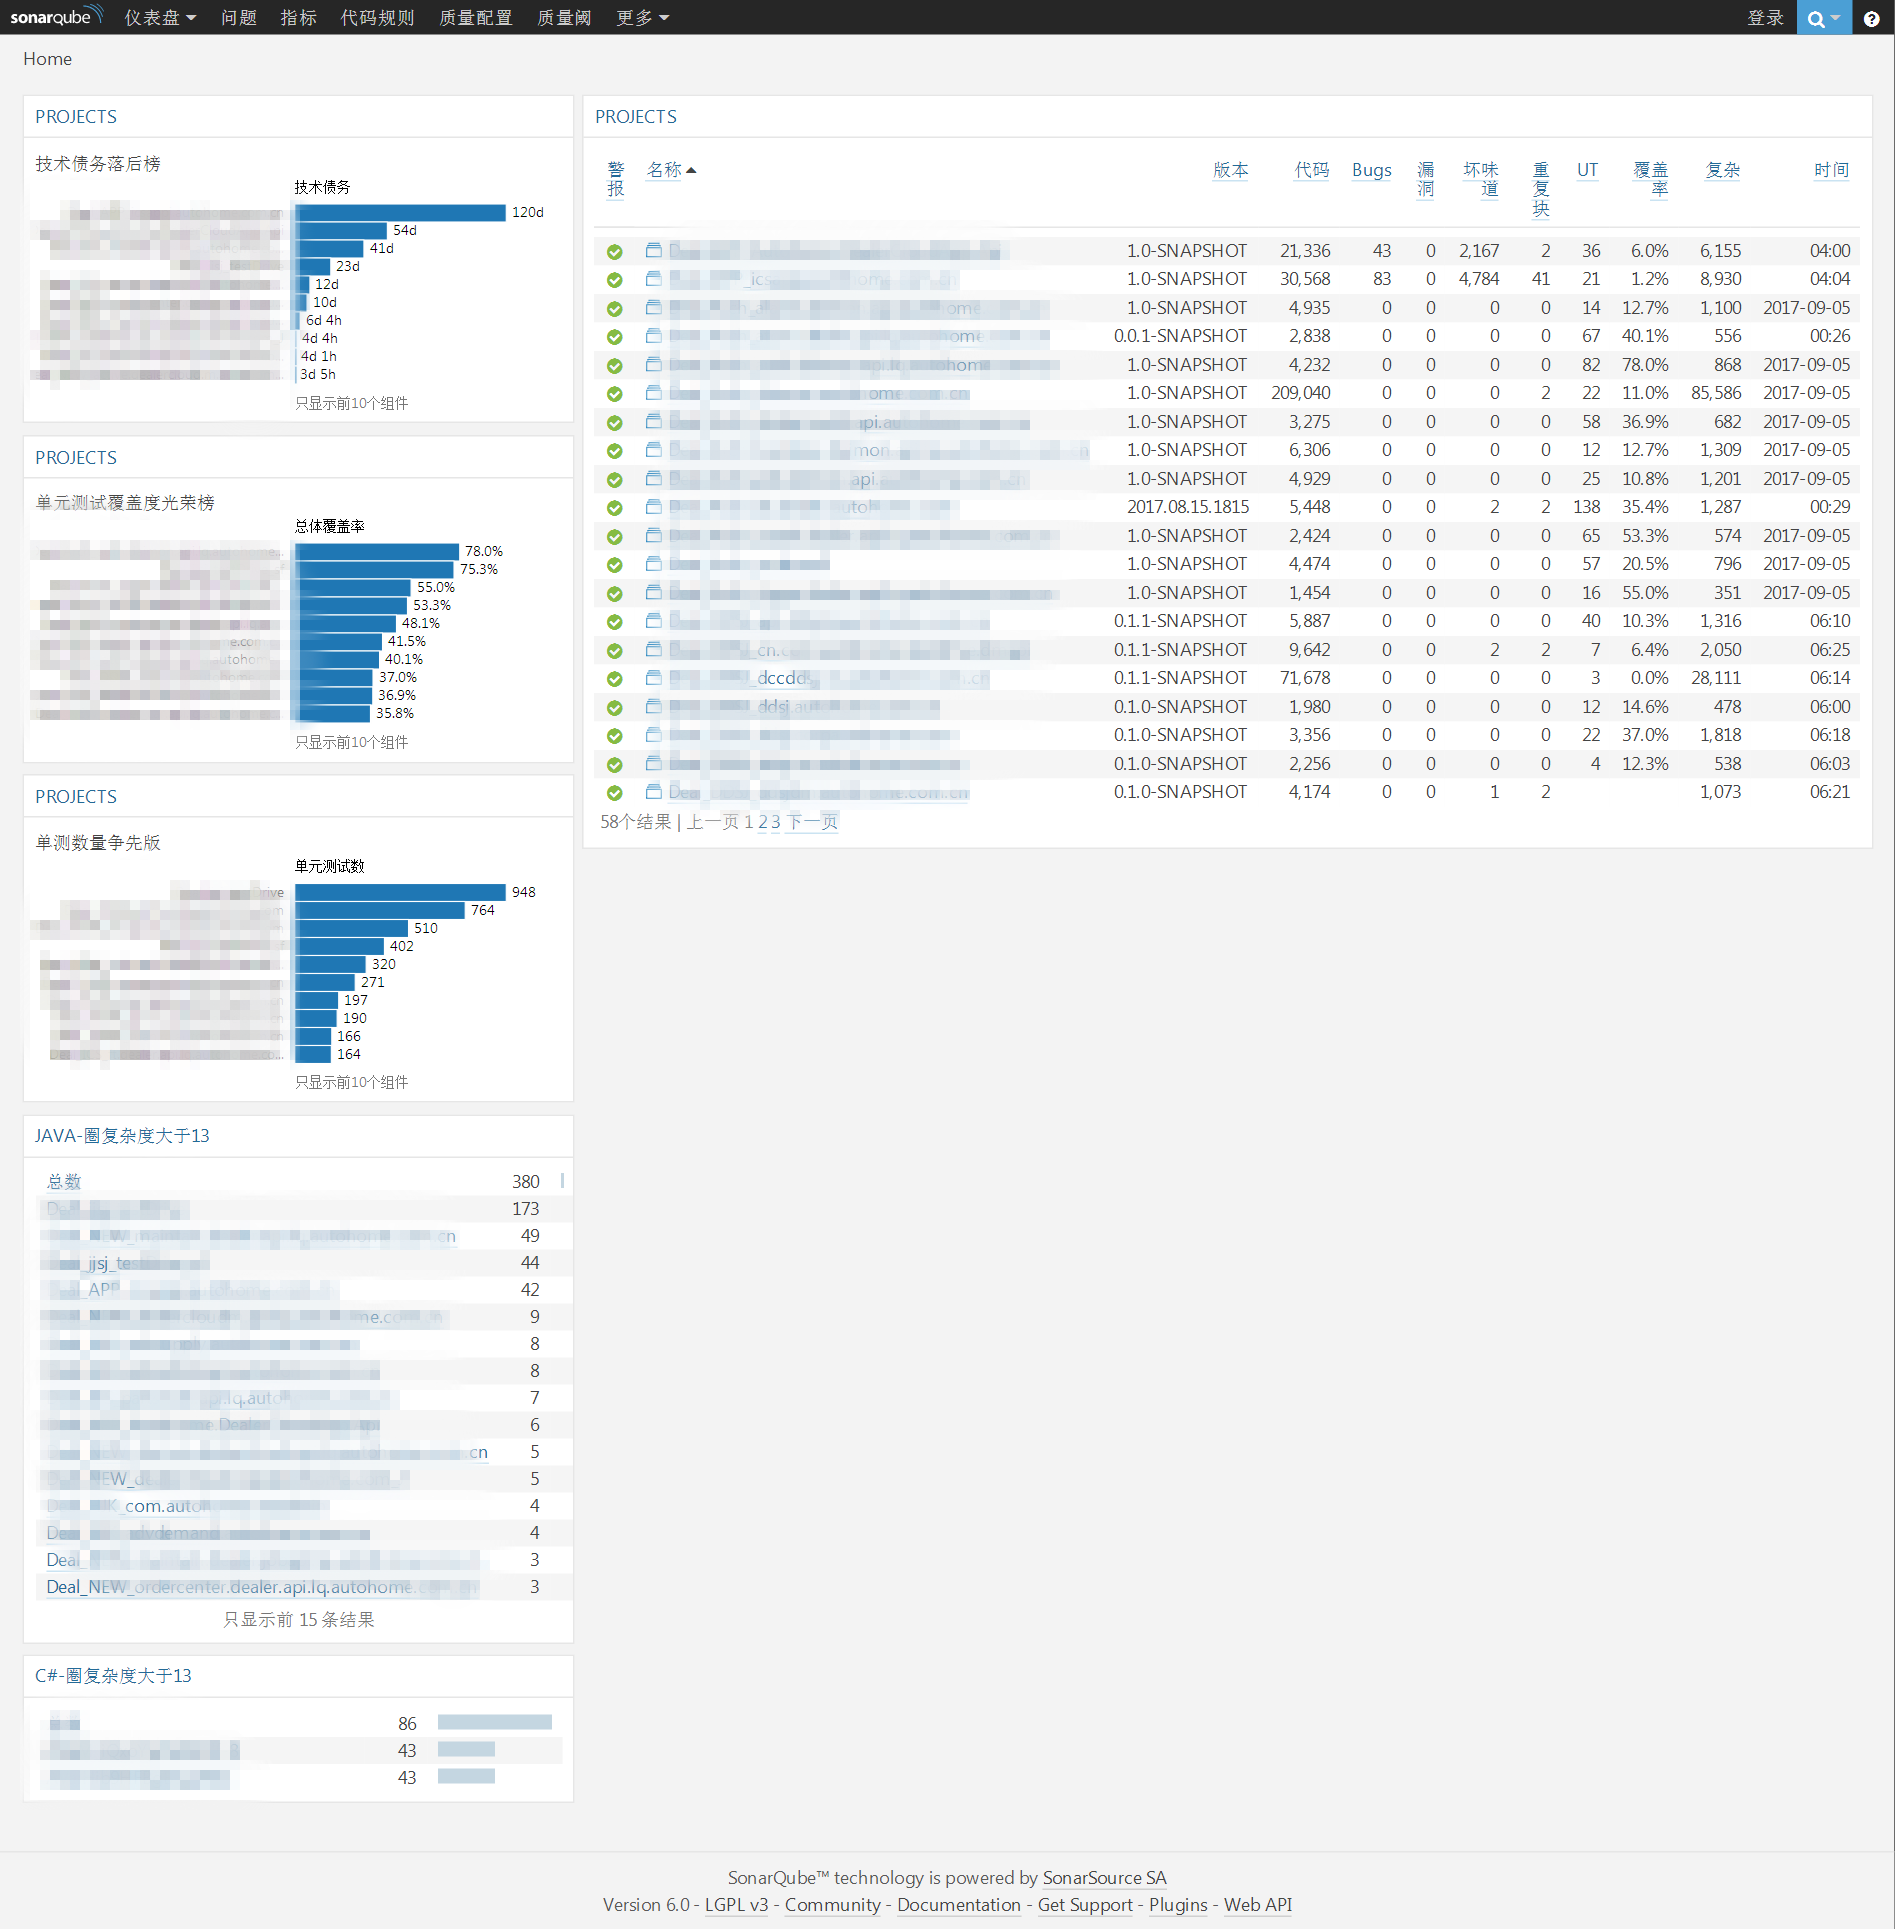The image size is (1895, 1929).
Task: Click the green status icon in the 4,474 code row
Action: coord(615,565)
